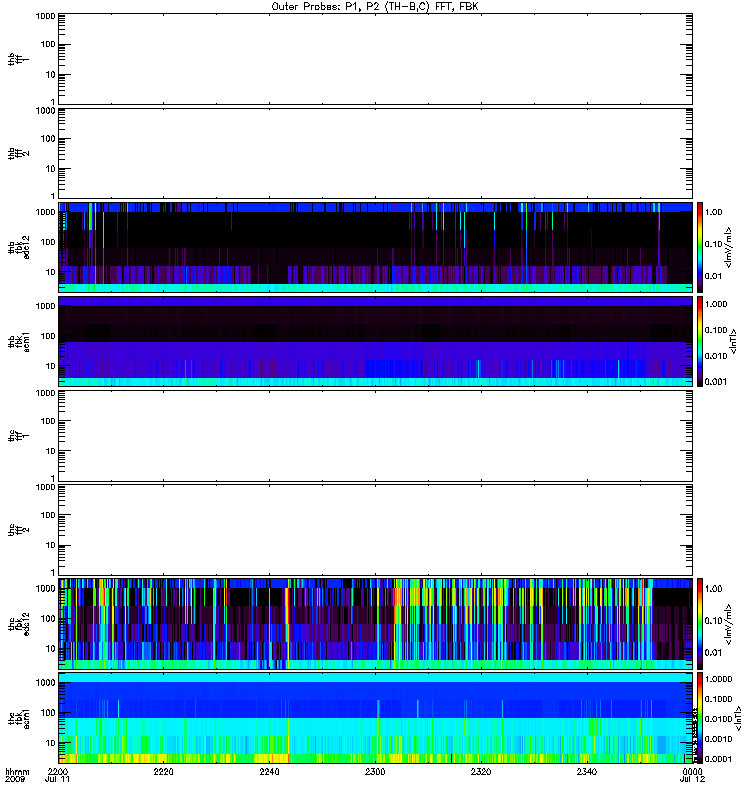Select the thb fbk edc12 mV/m color bar
Screen dimensions: 750x800
(x=700, y=247)
